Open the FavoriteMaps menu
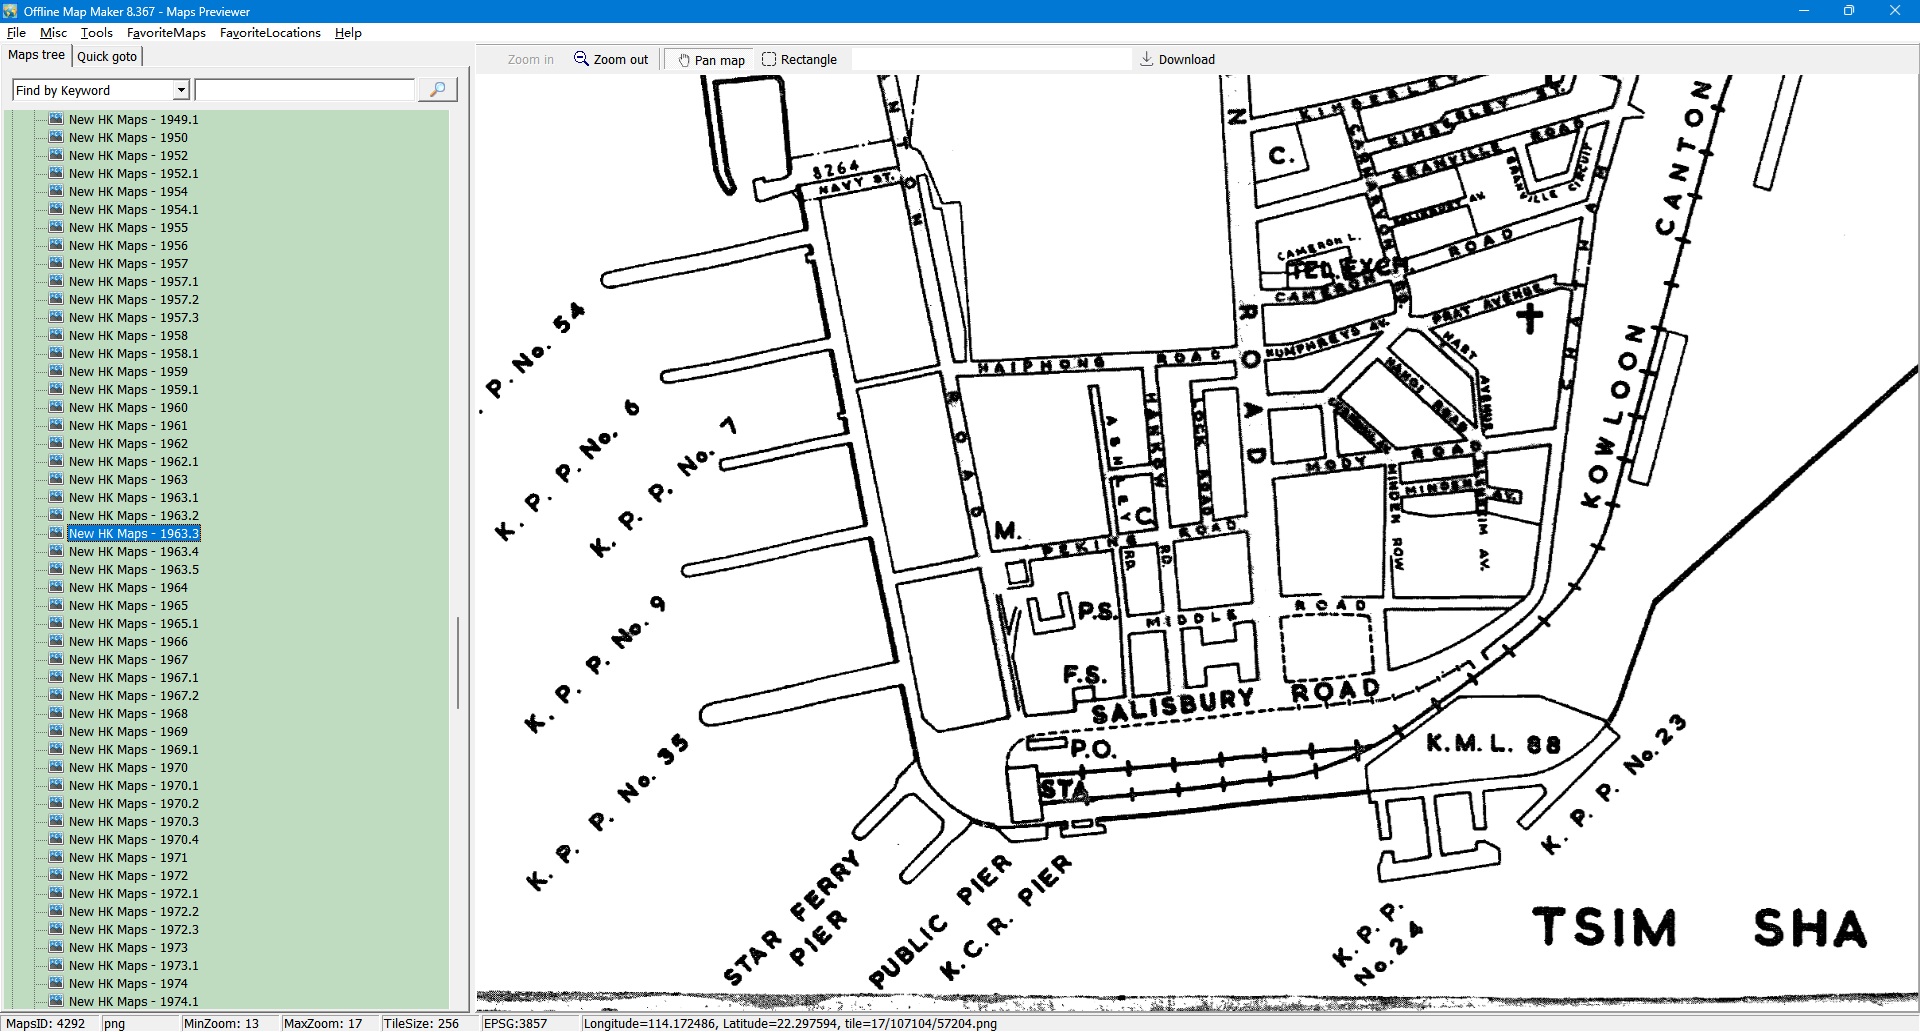The width and height of the screenshot is (1920, 1032). [x=166, y=33]
